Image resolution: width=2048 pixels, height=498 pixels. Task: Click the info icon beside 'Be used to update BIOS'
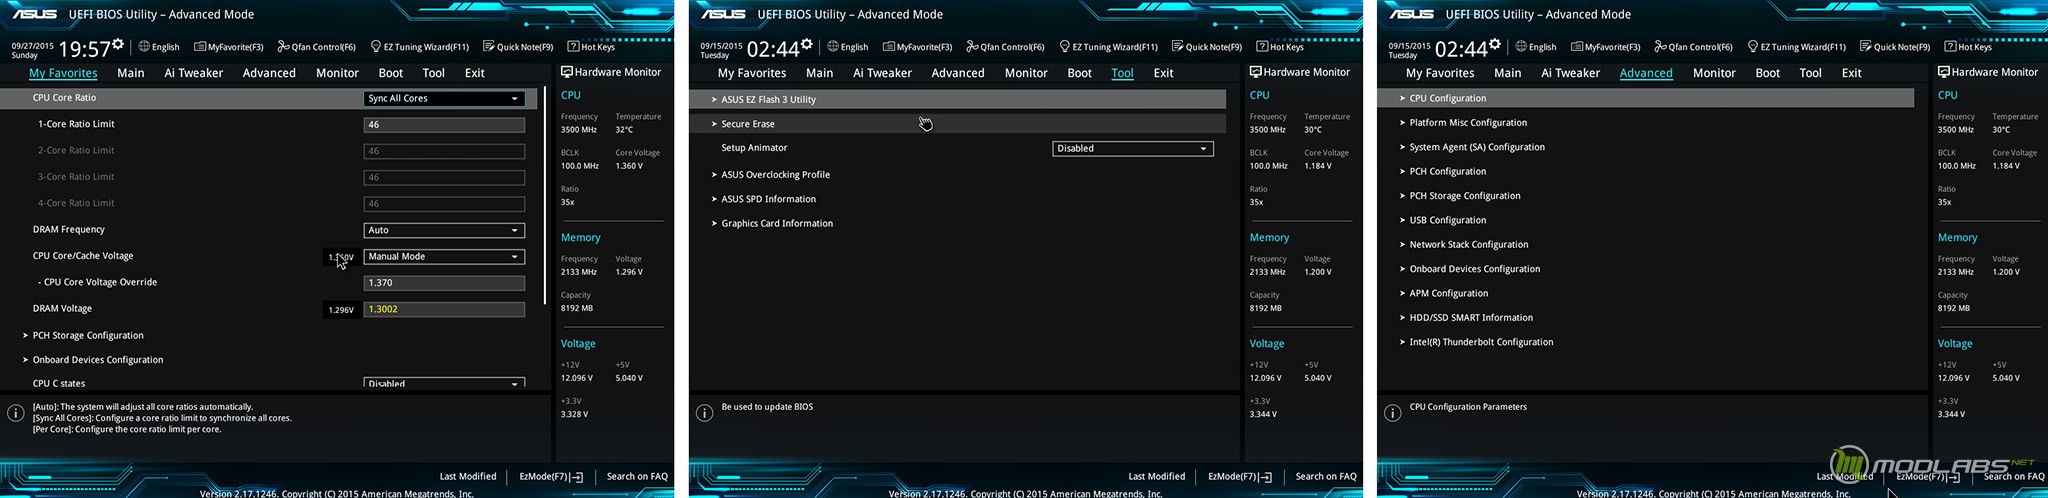[704, 413]
